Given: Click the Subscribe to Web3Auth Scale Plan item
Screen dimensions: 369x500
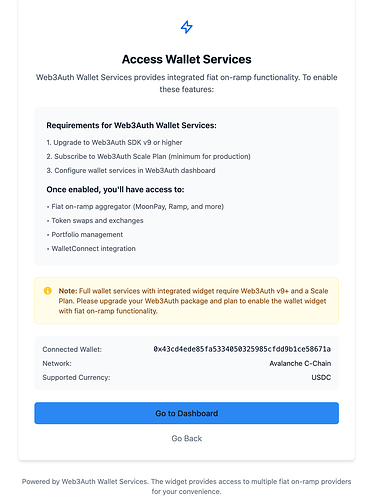Looking at the screenshot, I should coord(148,156).
